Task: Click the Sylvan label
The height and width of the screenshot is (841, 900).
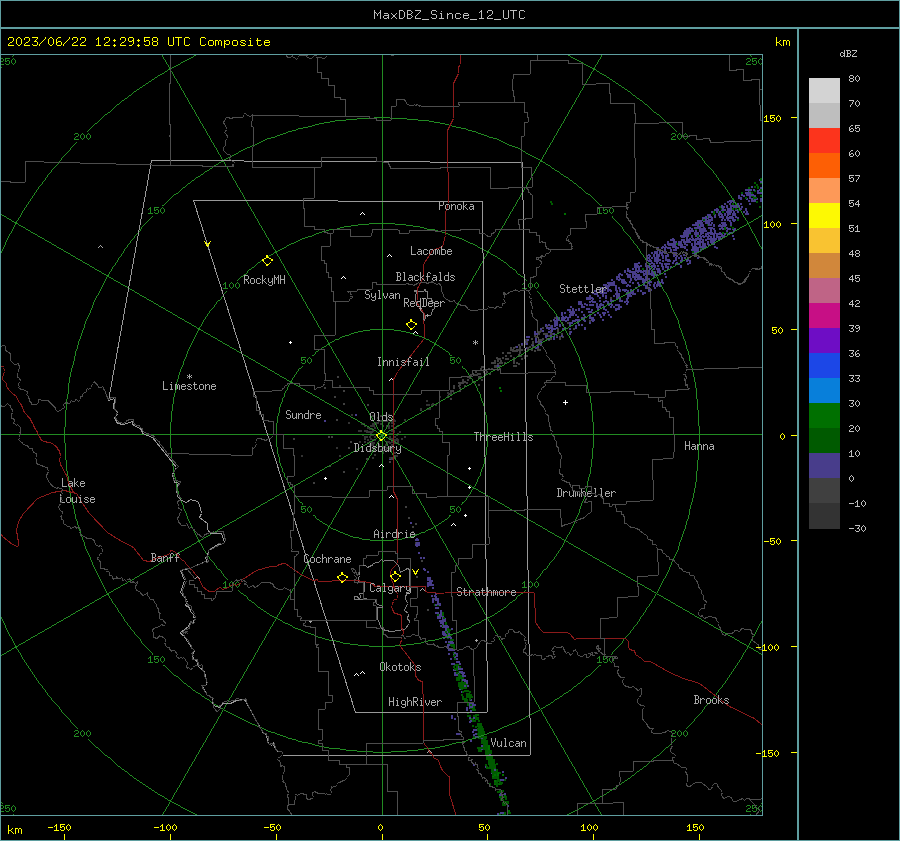Action: click(382, 295)
